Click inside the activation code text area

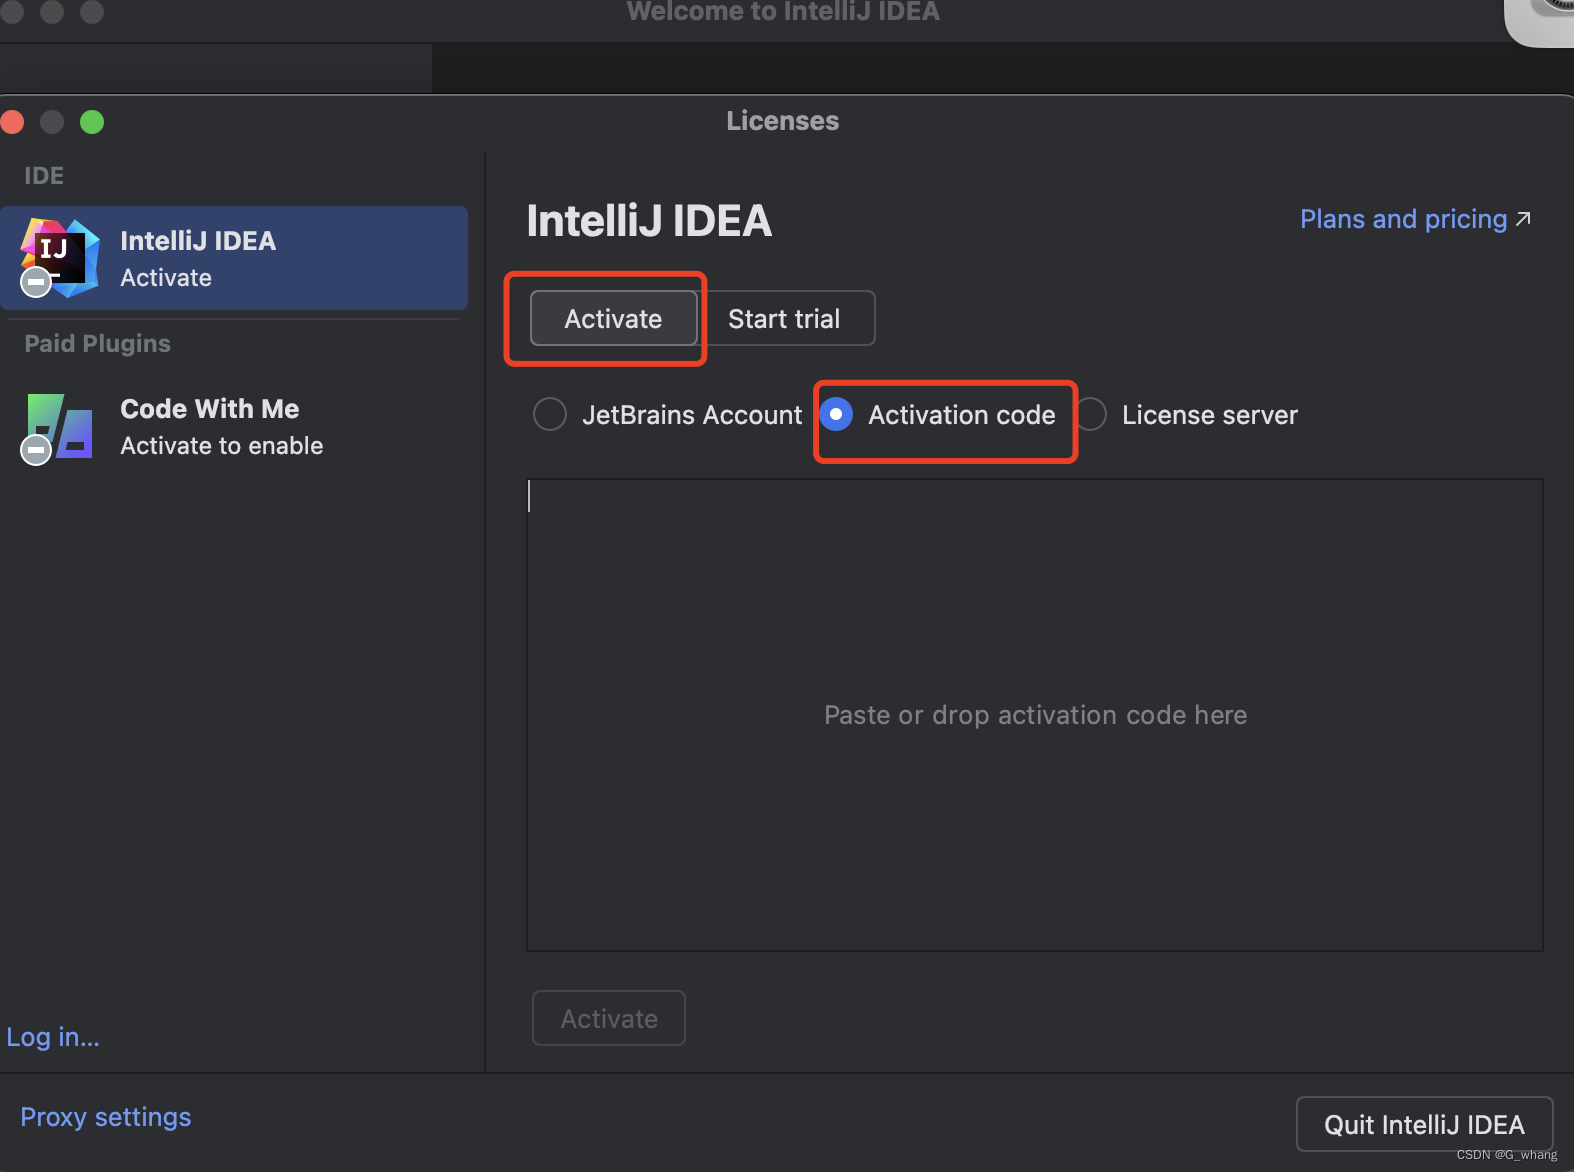click(1035, 715)
